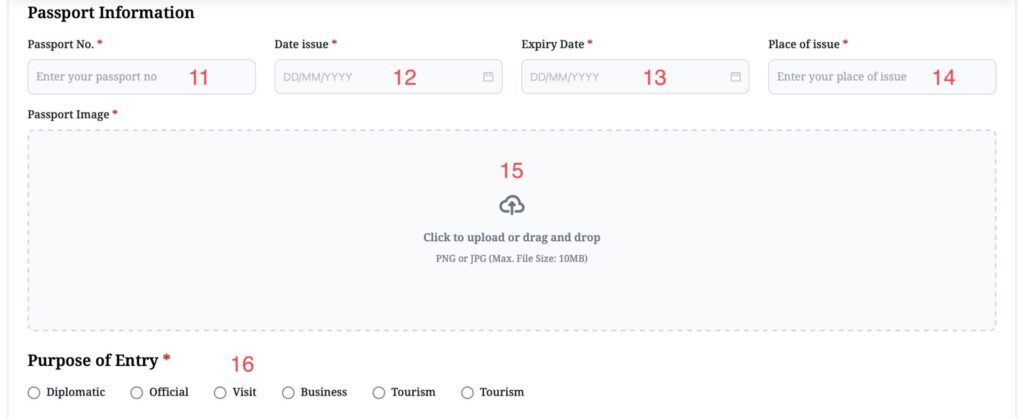1024x418 pixels.
Task: Click the Purpose of Entry heading
Action: [x=93, y=361]
